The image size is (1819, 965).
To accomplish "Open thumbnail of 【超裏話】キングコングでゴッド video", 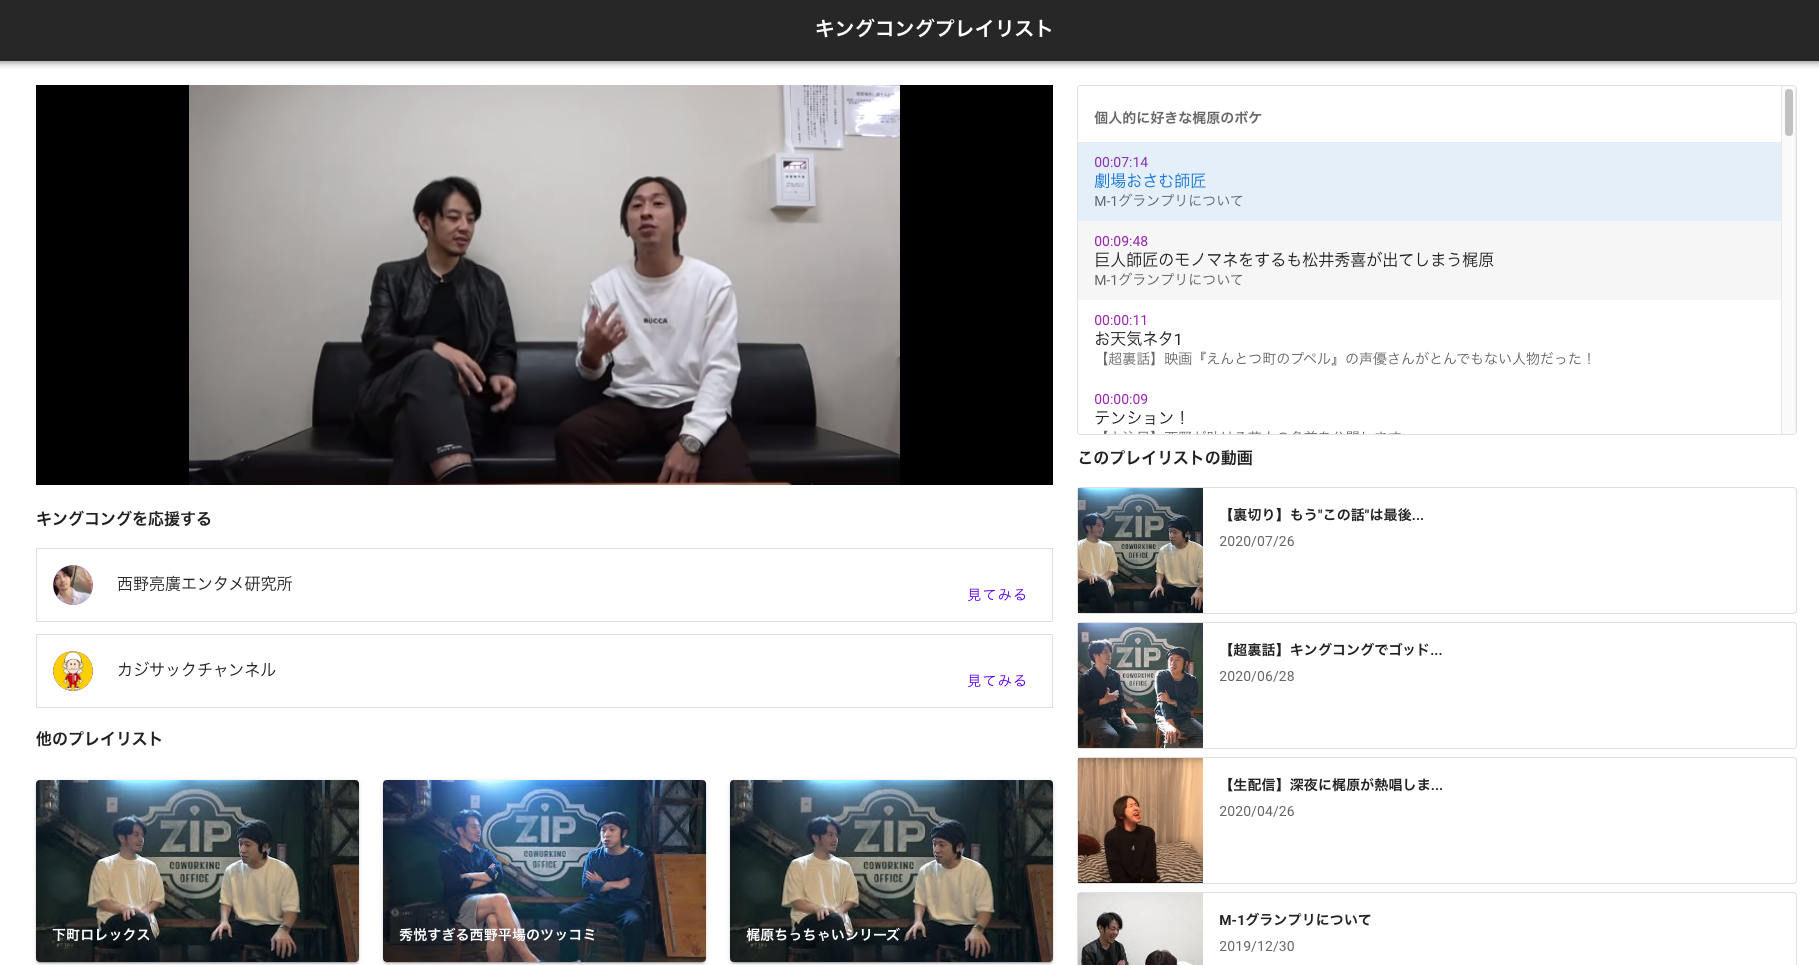I will 1140,685.
